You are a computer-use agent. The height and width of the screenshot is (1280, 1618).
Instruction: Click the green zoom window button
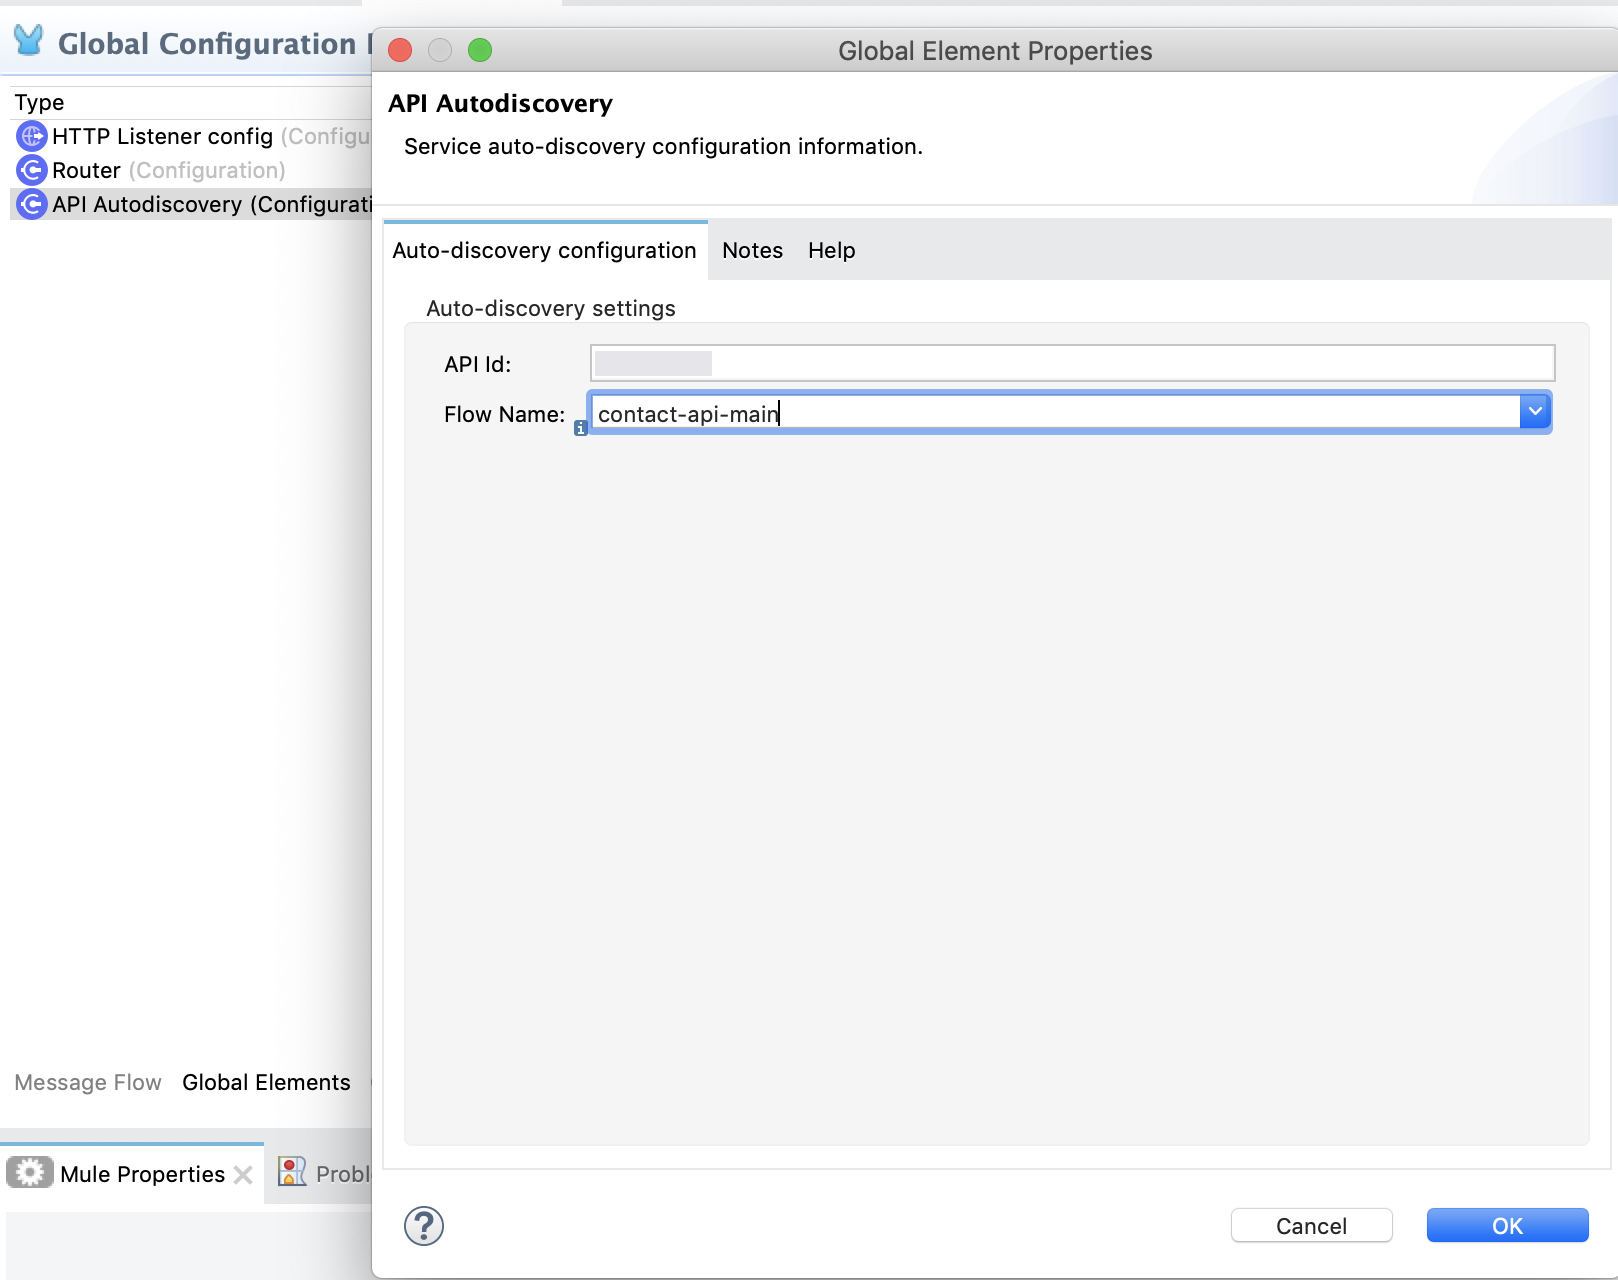click(x=480, y=50)
